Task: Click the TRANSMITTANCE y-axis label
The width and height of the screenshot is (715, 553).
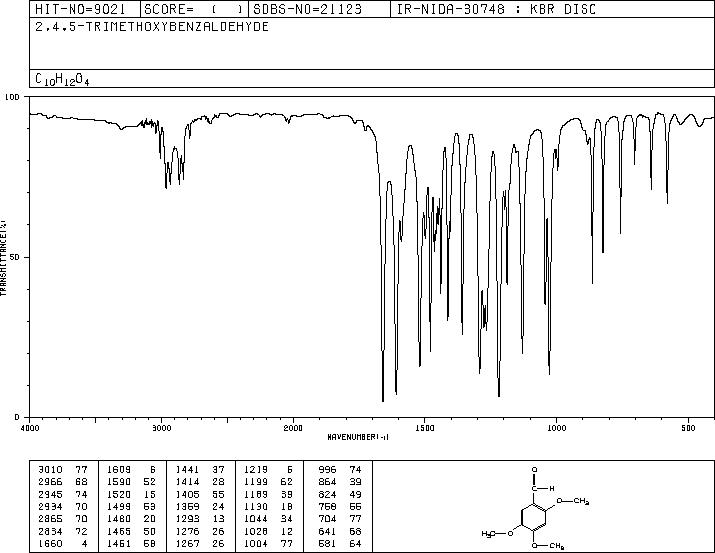Action: click(x=3, y=258)
